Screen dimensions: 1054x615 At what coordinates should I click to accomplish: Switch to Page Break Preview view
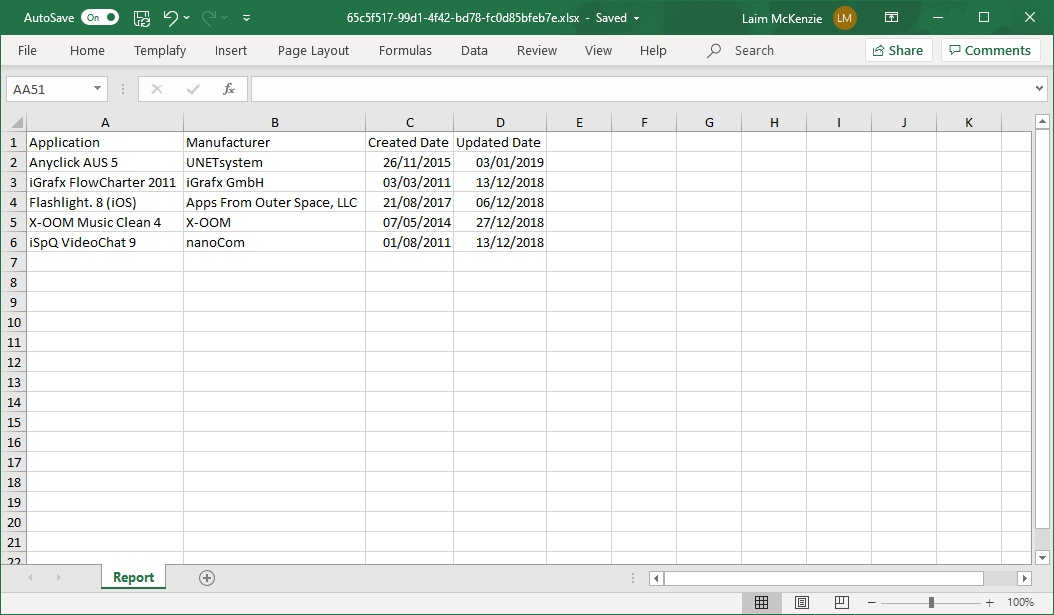pyautogui.click(x=841, y=602)
